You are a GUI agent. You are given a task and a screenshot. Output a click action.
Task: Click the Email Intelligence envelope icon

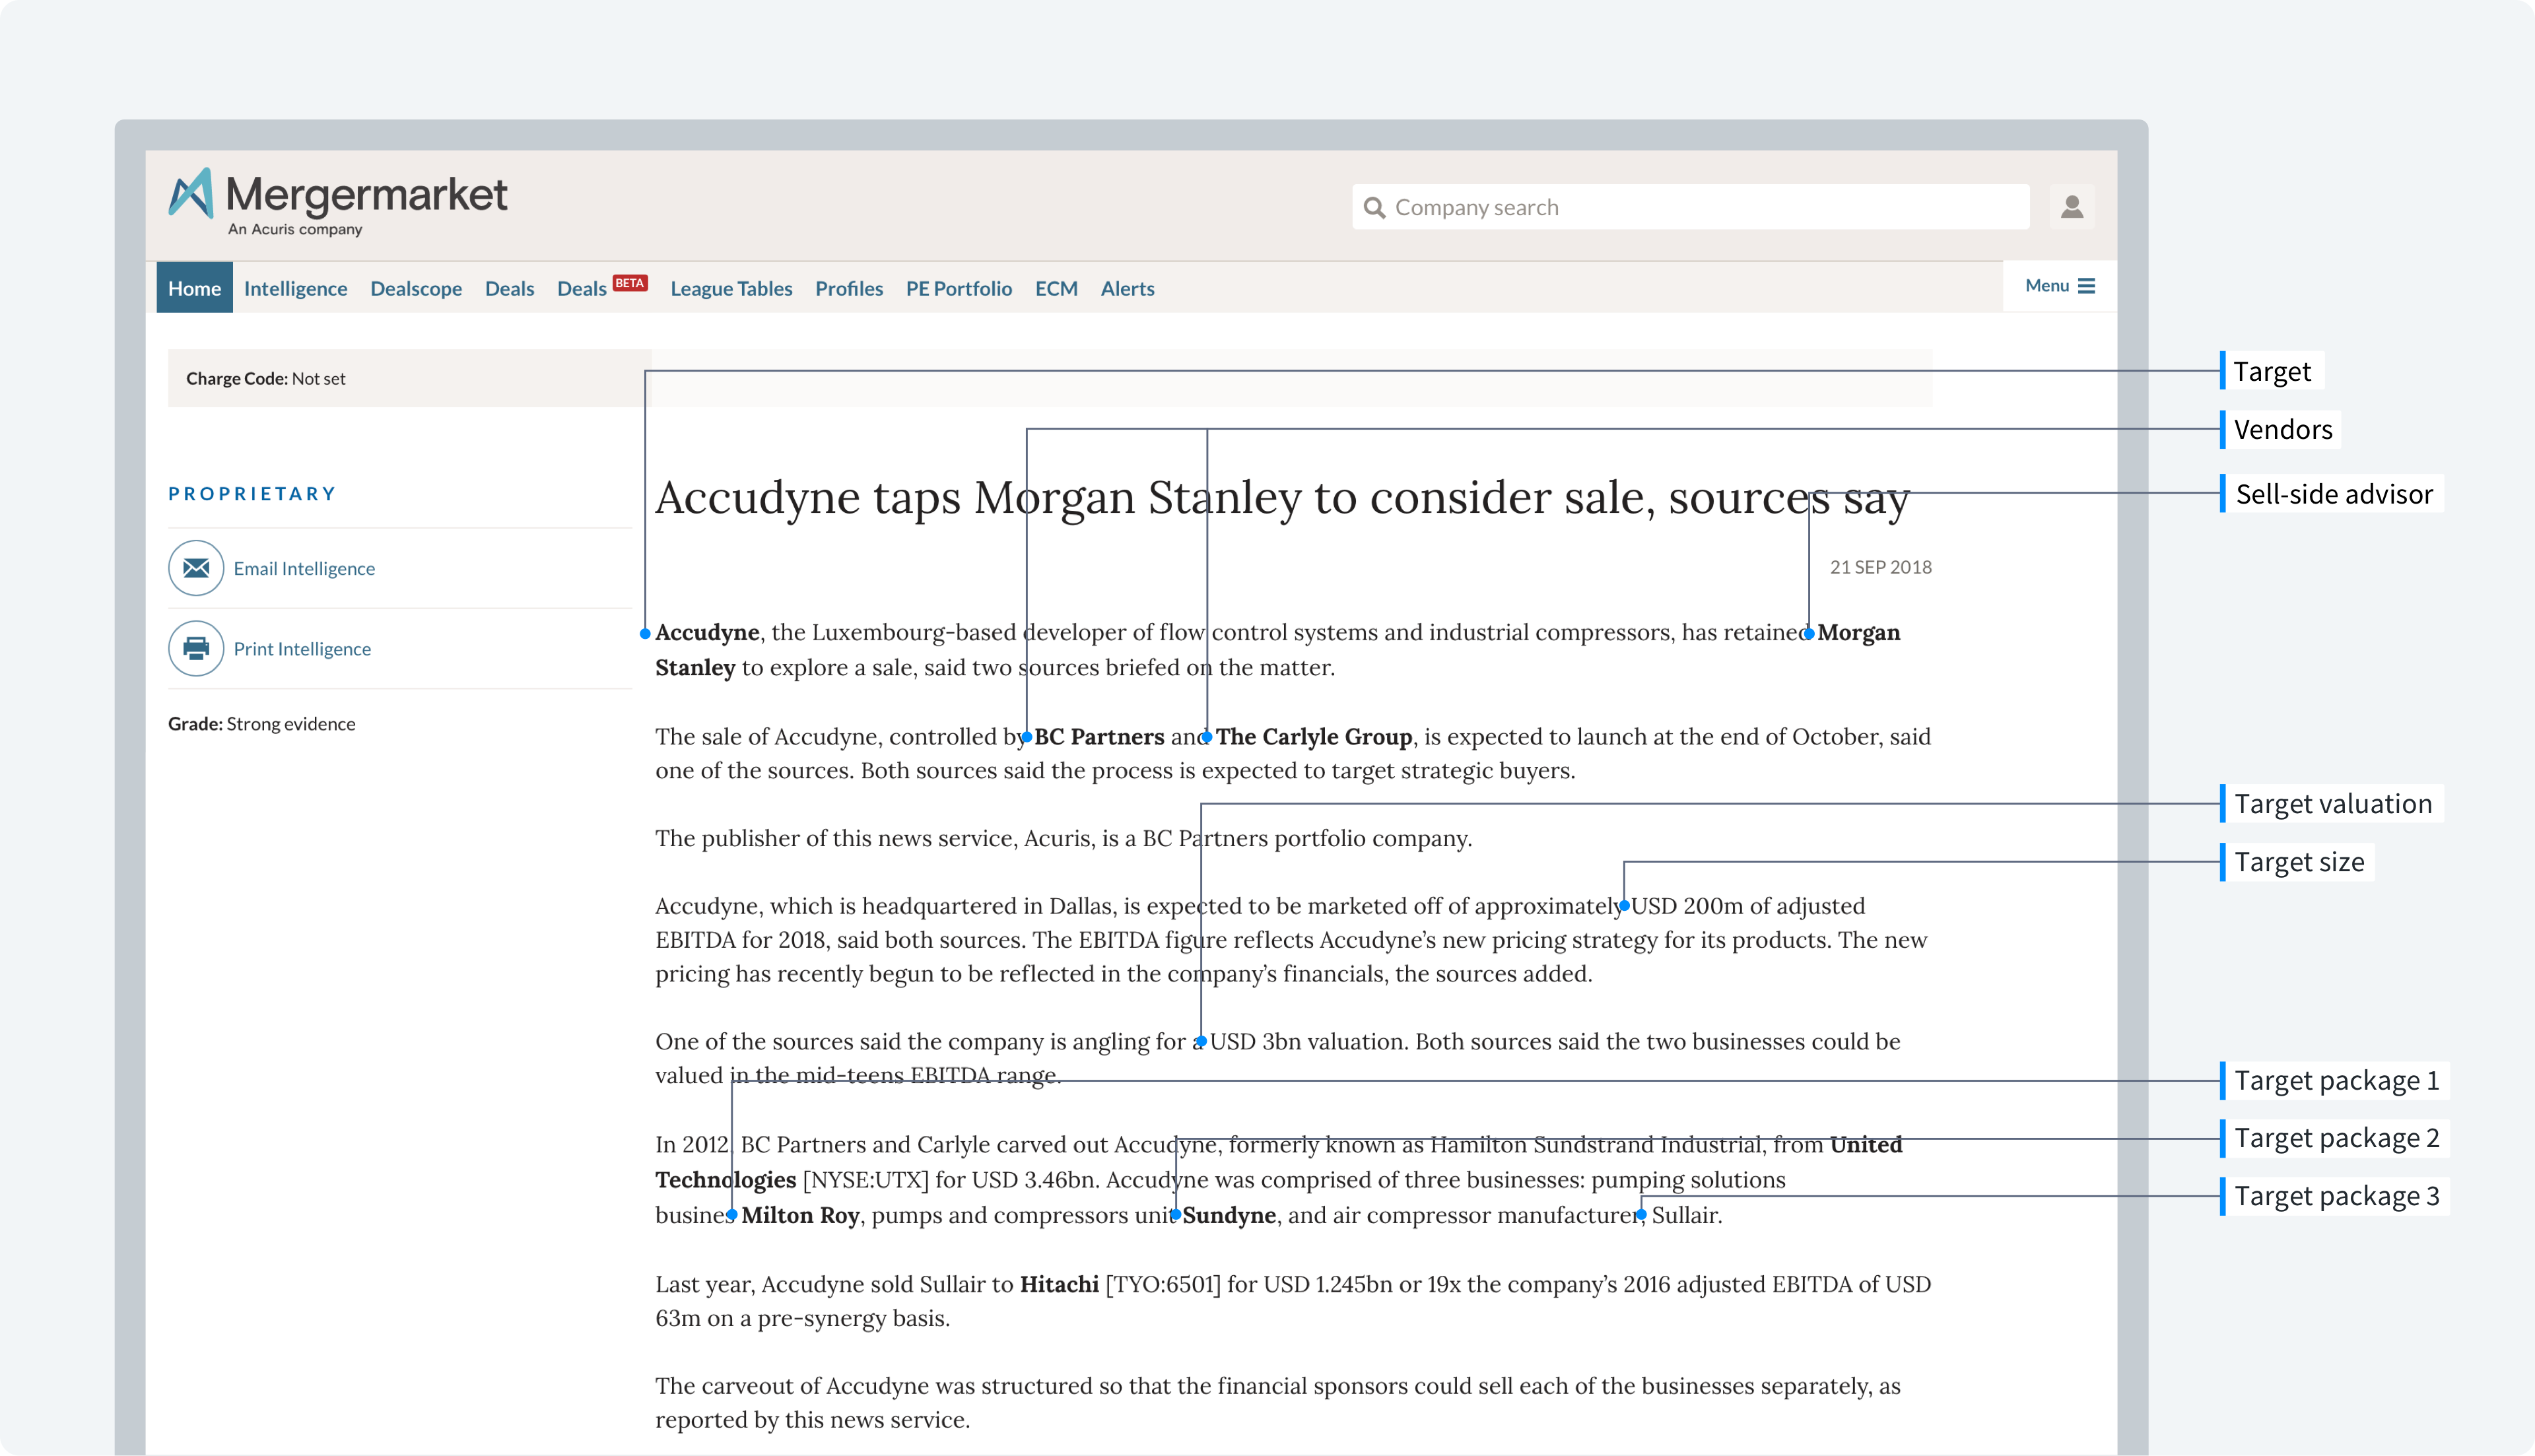click(x=196, y=567)
